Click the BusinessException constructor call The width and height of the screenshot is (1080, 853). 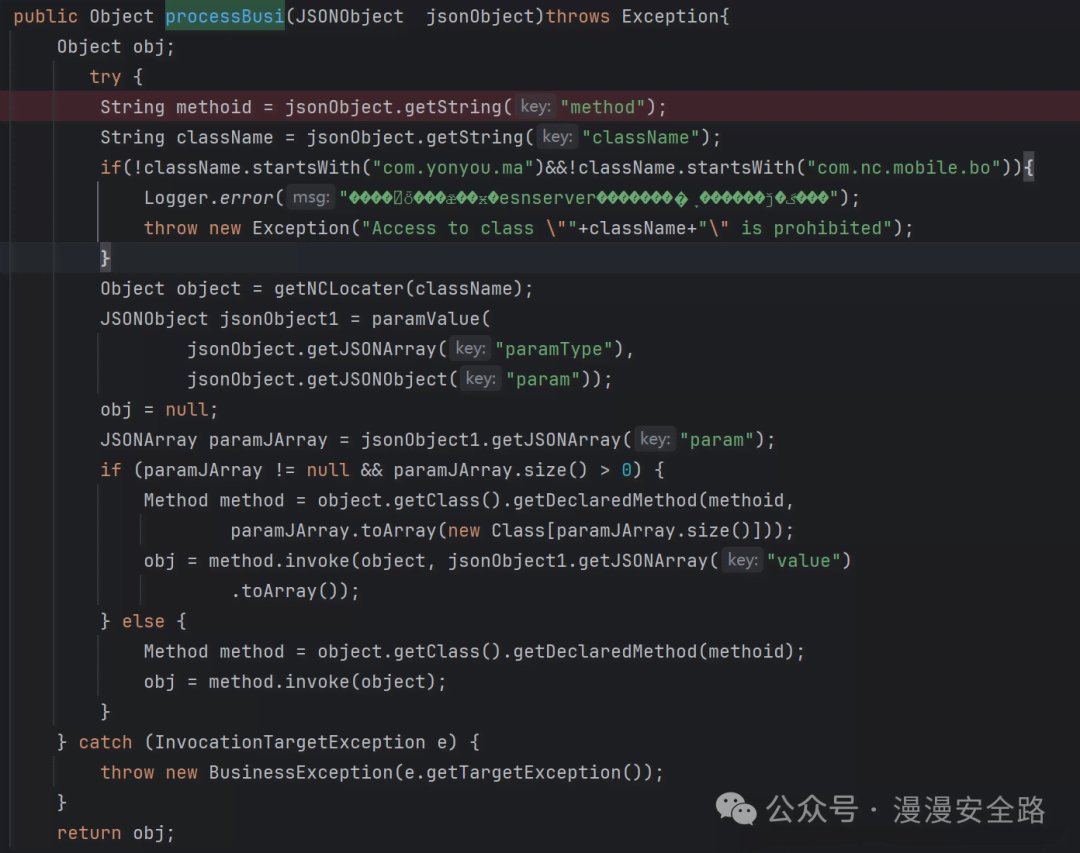coord(436,774)
